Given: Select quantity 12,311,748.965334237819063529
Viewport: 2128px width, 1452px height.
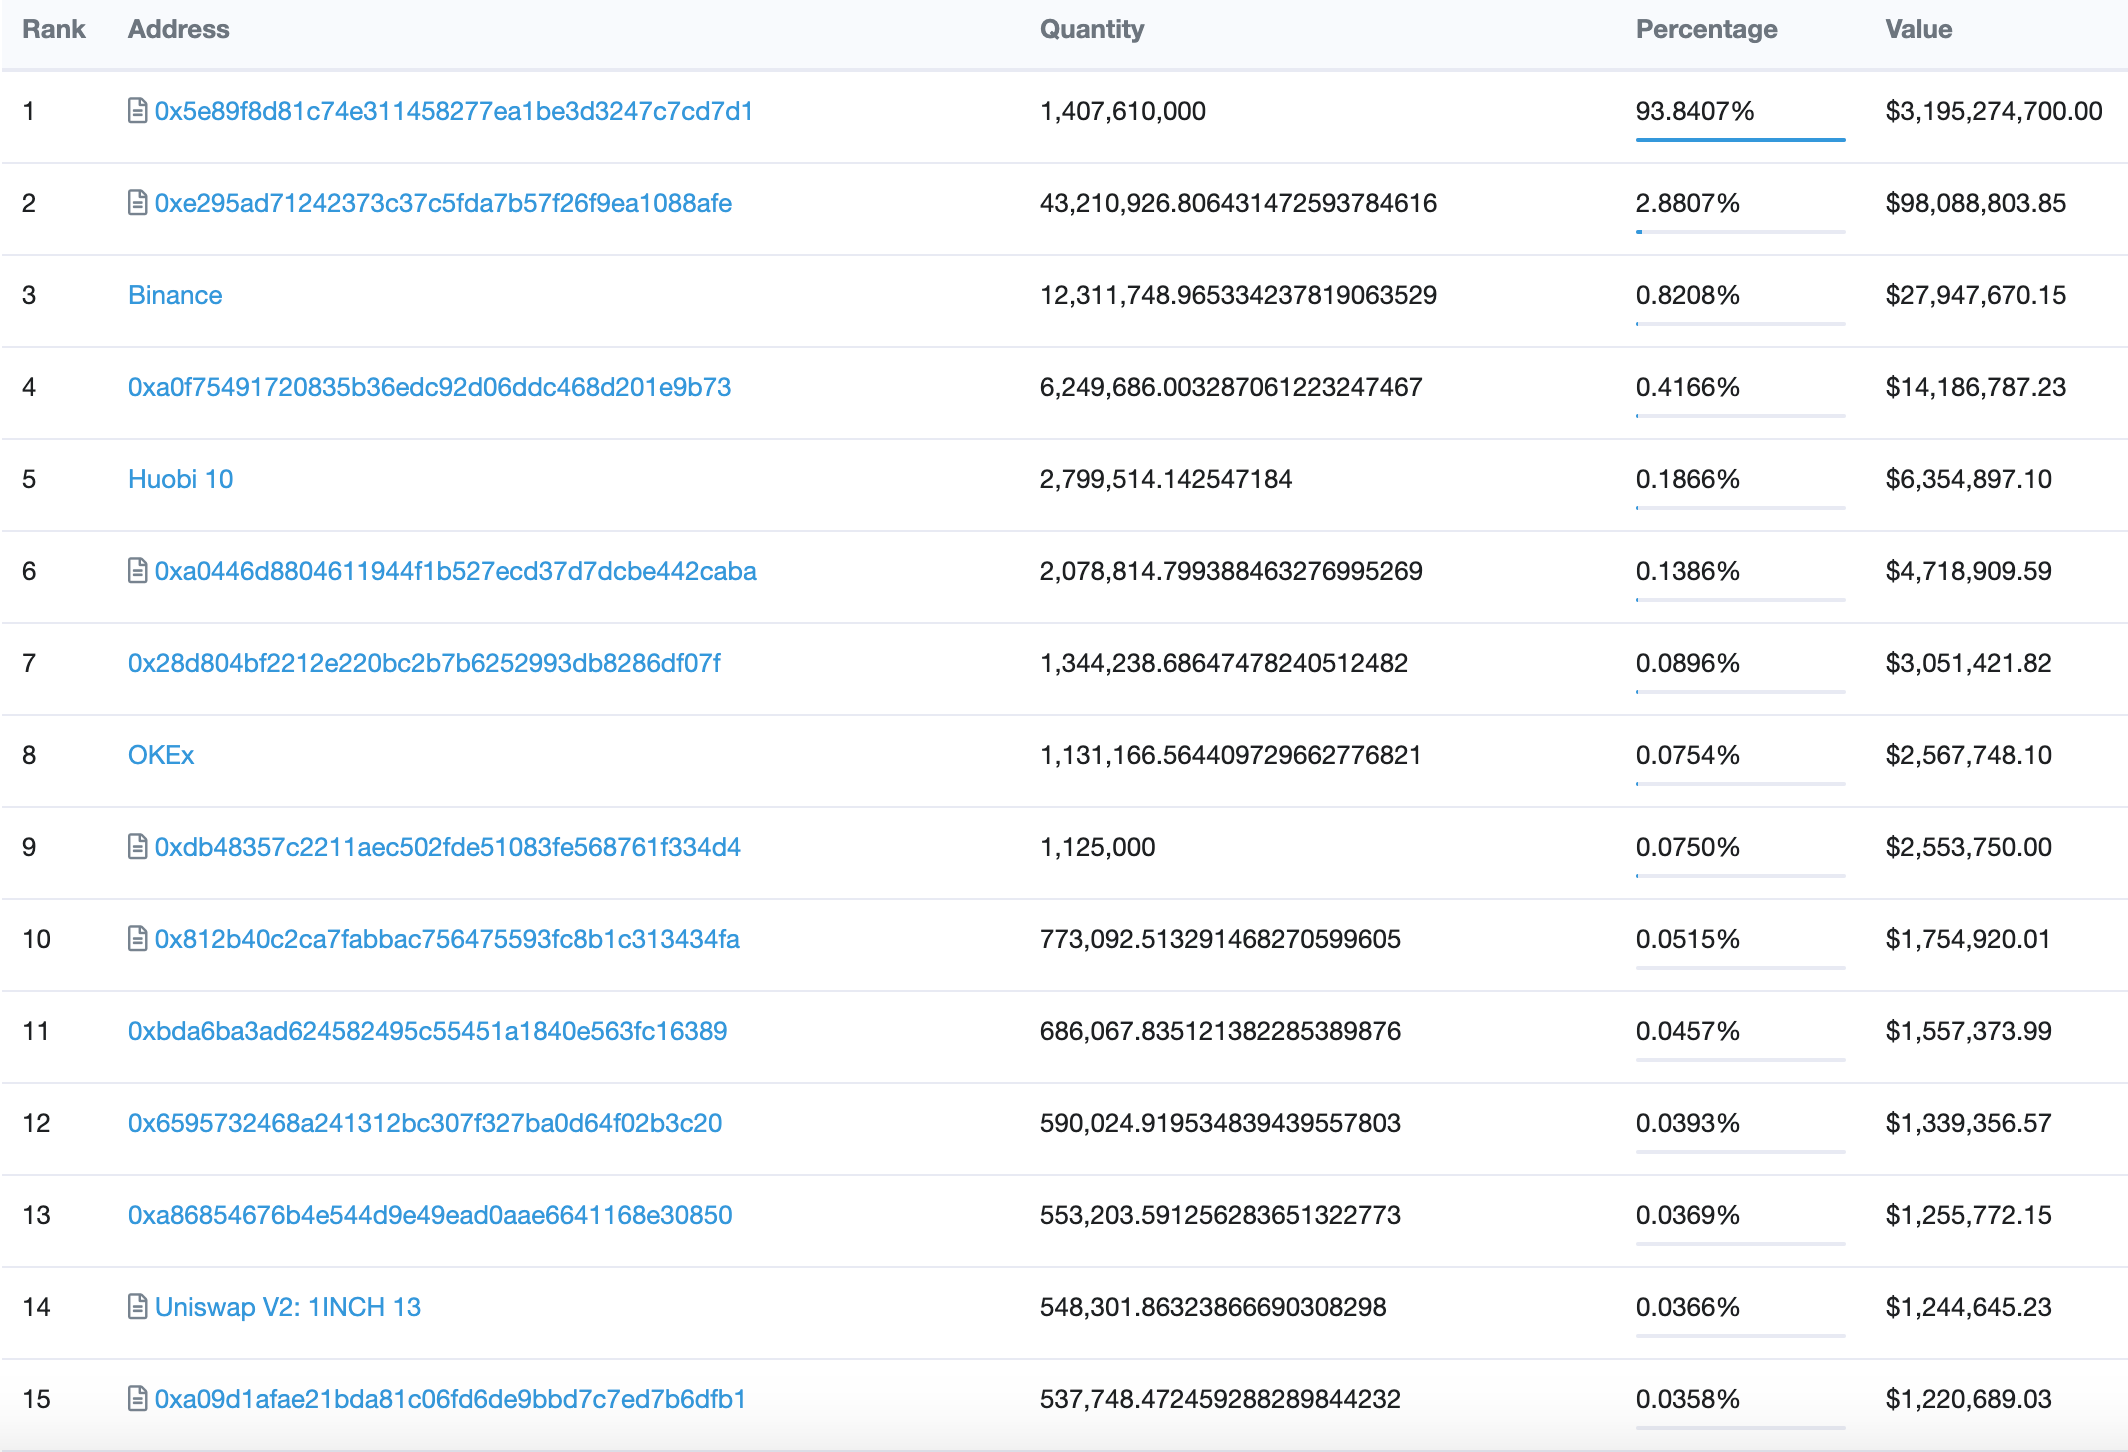Looking at the screenshot, I should (x=1238, y=295).
